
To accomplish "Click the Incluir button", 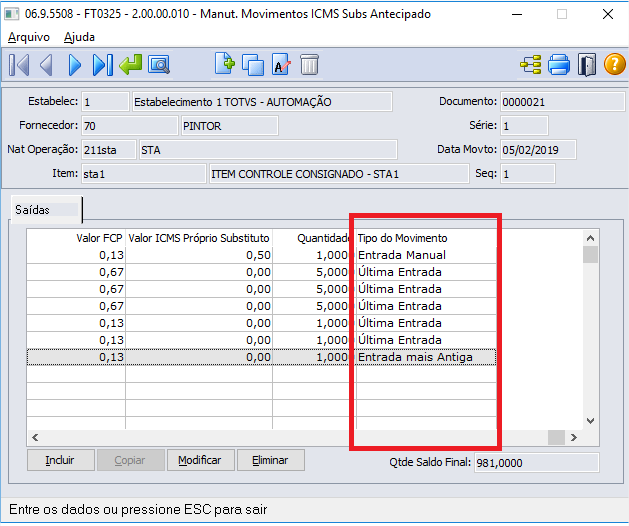I will click(61, 460).
